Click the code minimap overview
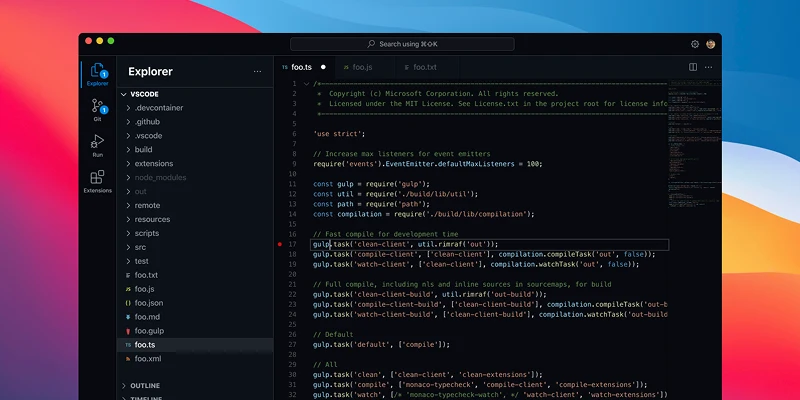Viewport: 800px width, 400px height. point(694,143)
